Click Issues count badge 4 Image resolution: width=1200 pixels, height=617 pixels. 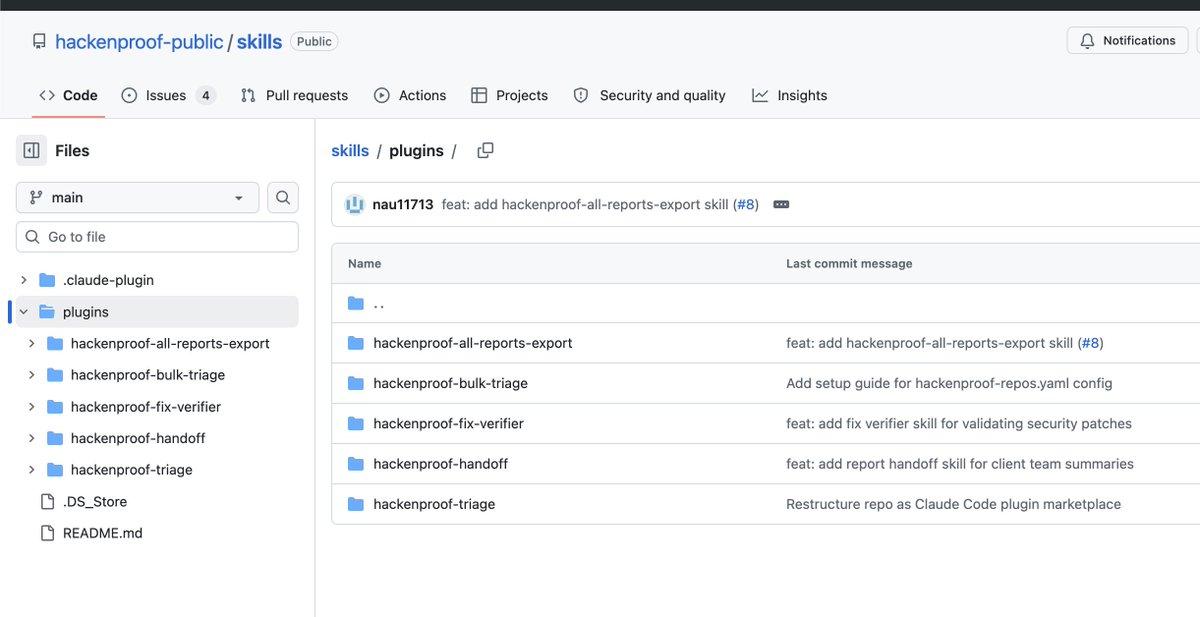pos(205,95)
